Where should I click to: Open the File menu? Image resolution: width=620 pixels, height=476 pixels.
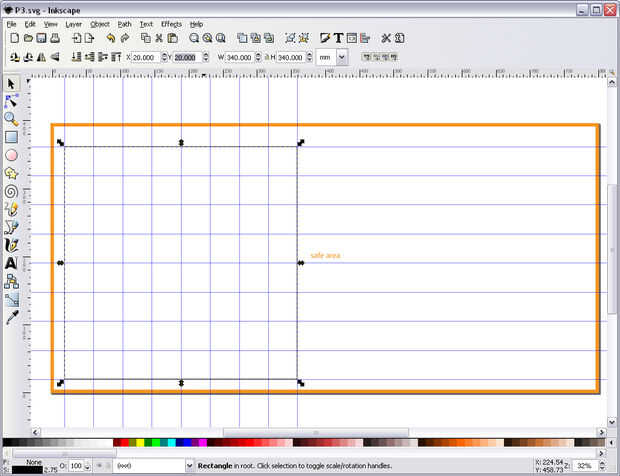11,24
